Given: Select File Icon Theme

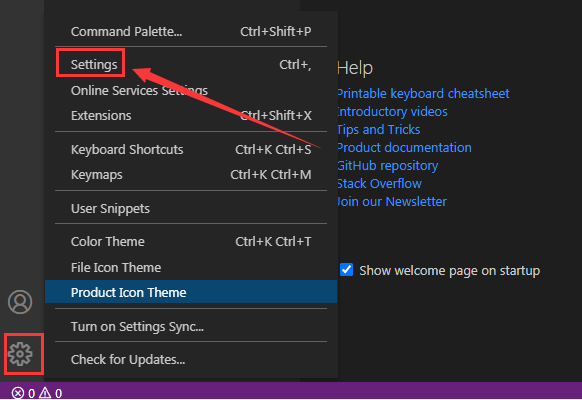Looking at the screenshot, I should 191,268.
